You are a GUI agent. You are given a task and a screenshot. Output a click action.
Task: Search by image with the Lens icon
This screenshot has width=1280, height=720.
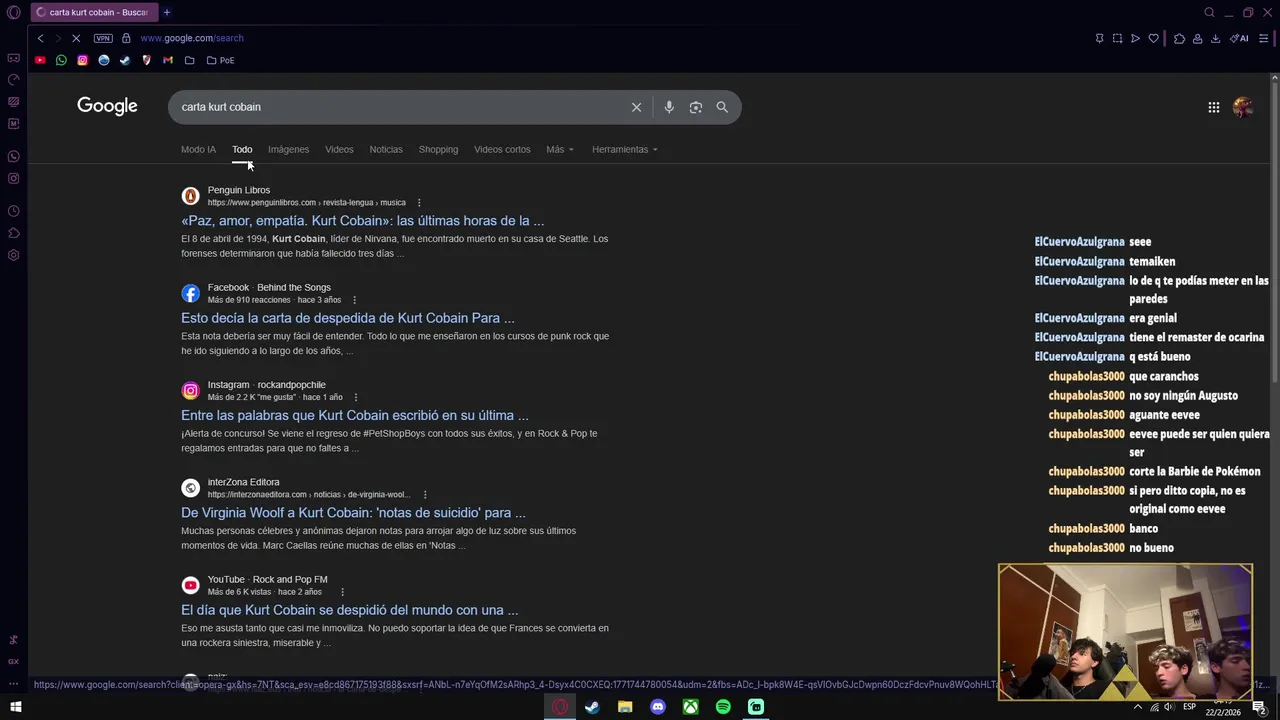696,107
